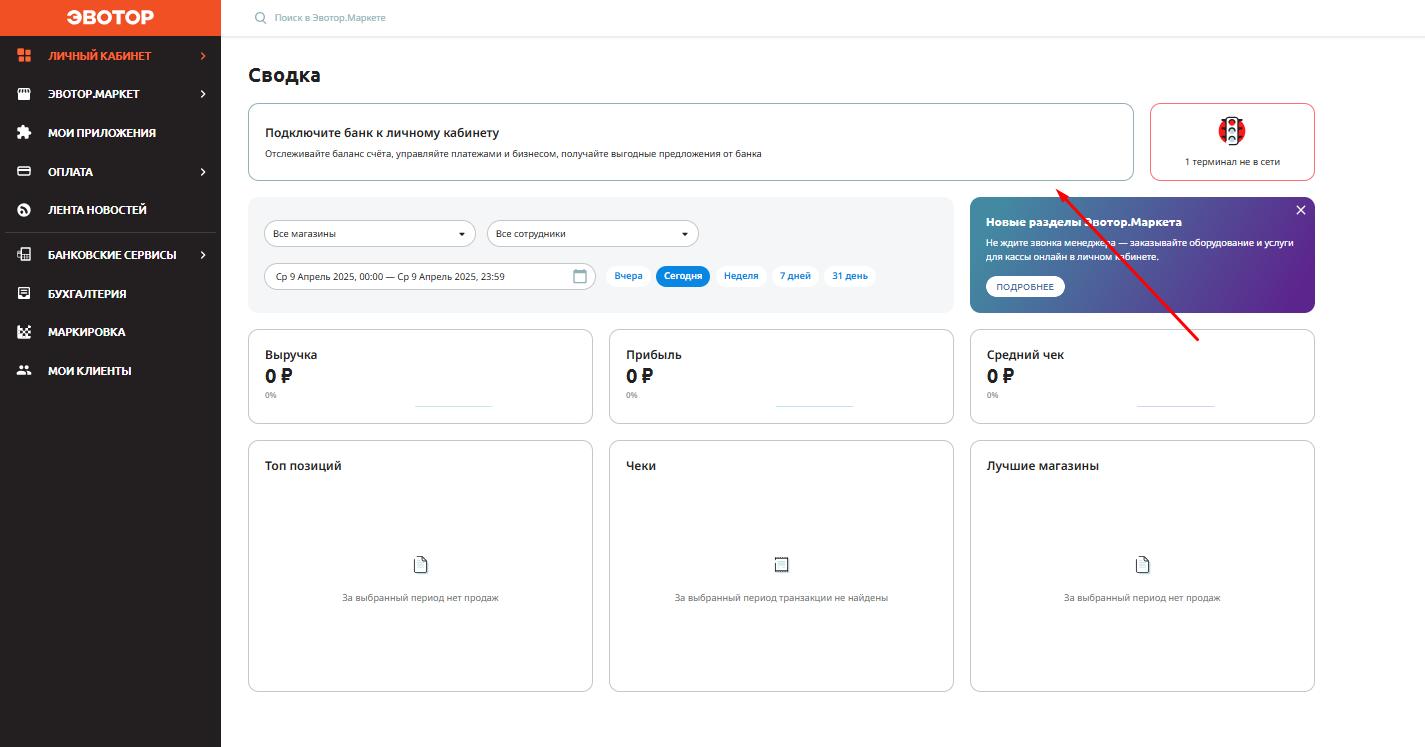
Task: Open the Все магазины dropdown
Action: click(x=370, y=234)
